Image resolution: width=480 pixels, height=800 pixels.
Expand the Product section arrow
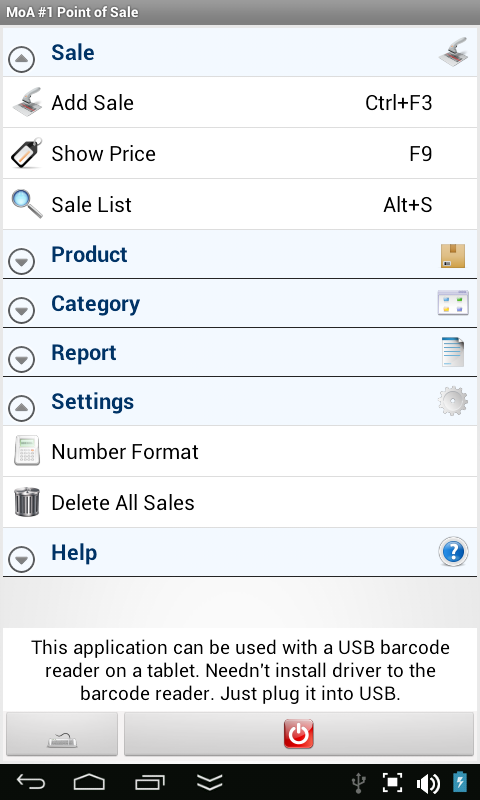22,262
